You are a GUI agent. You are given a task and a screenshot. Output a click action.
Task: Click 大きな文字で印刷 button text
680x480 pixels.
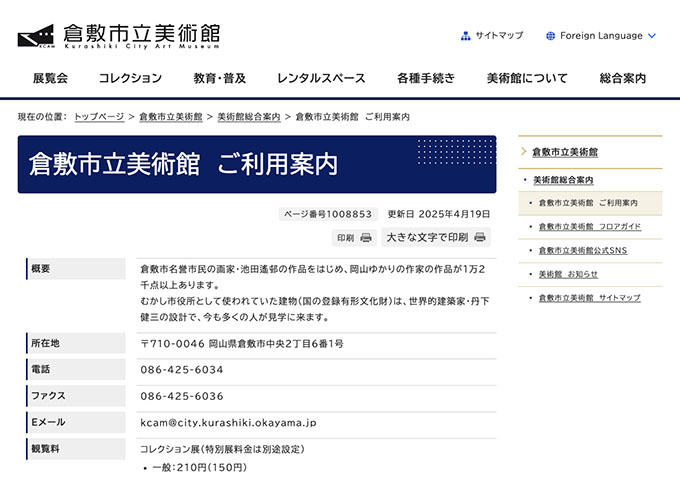coord(427,238)
